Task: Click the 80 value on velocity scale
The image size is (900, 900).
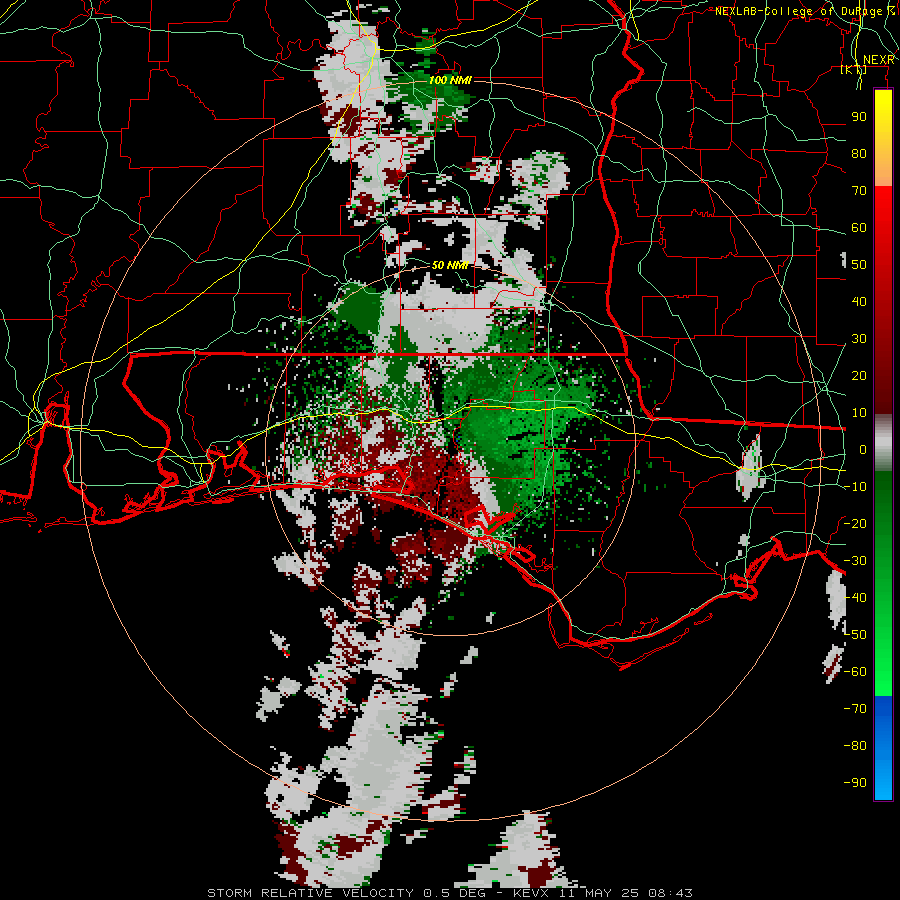Action: (859, 154)
